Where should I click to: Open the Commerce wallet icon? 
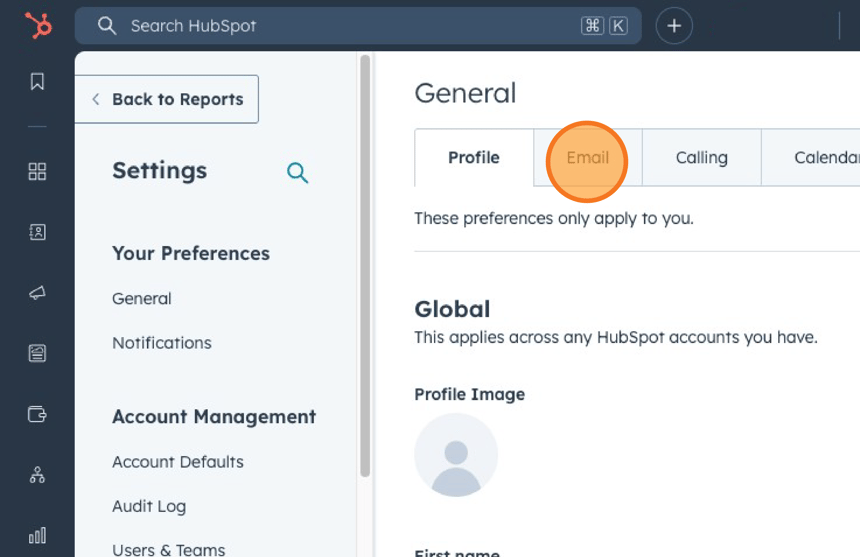click(37, 414)
